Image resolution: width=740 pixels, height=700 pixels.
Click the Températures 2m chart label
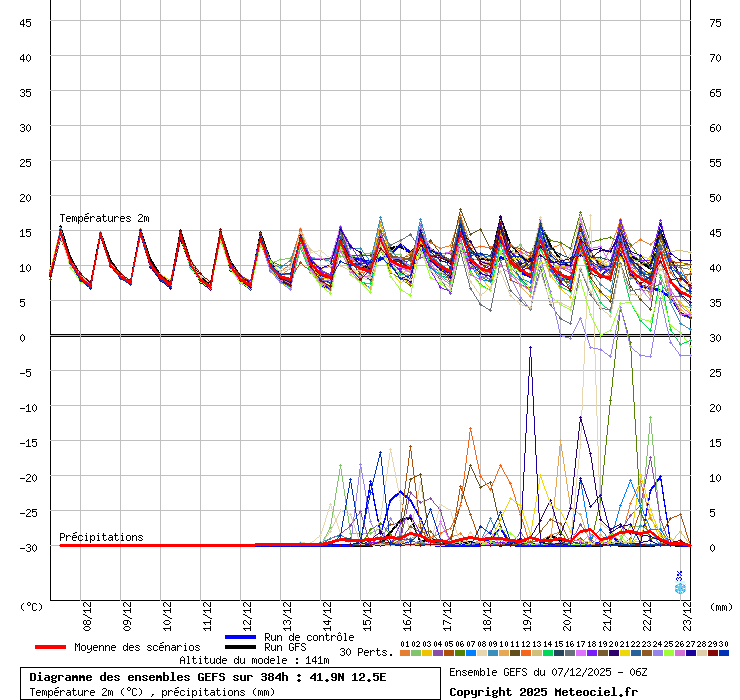click(x=104, y=218)
